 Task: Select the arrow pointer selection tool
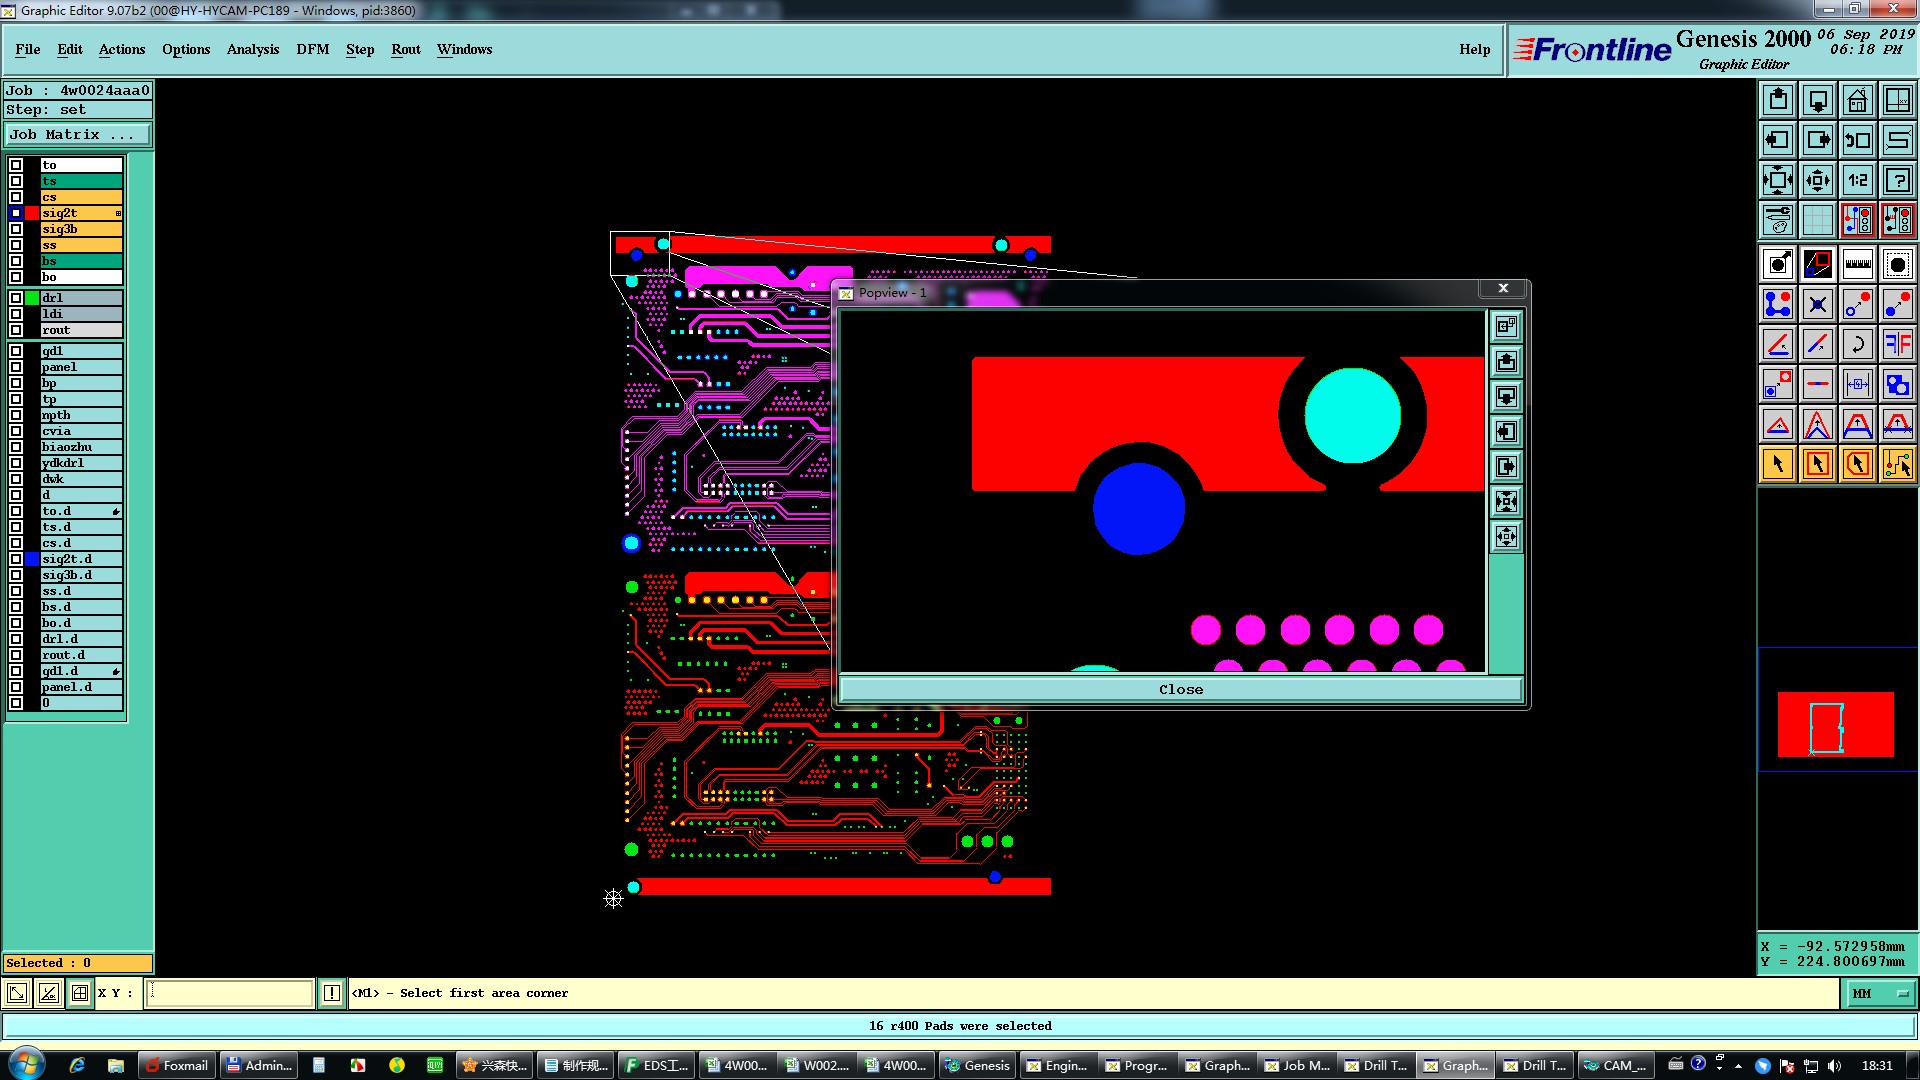coord(1777,464)
